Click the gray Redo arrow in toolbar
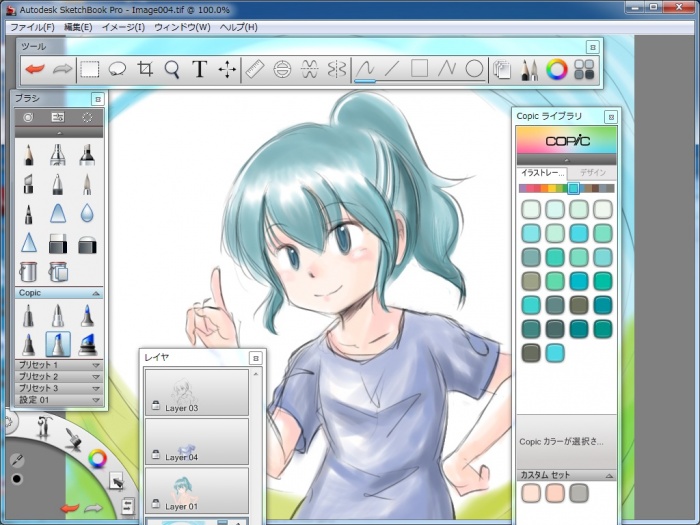This screenshot has width=700, height=525. tap(62, 69)
